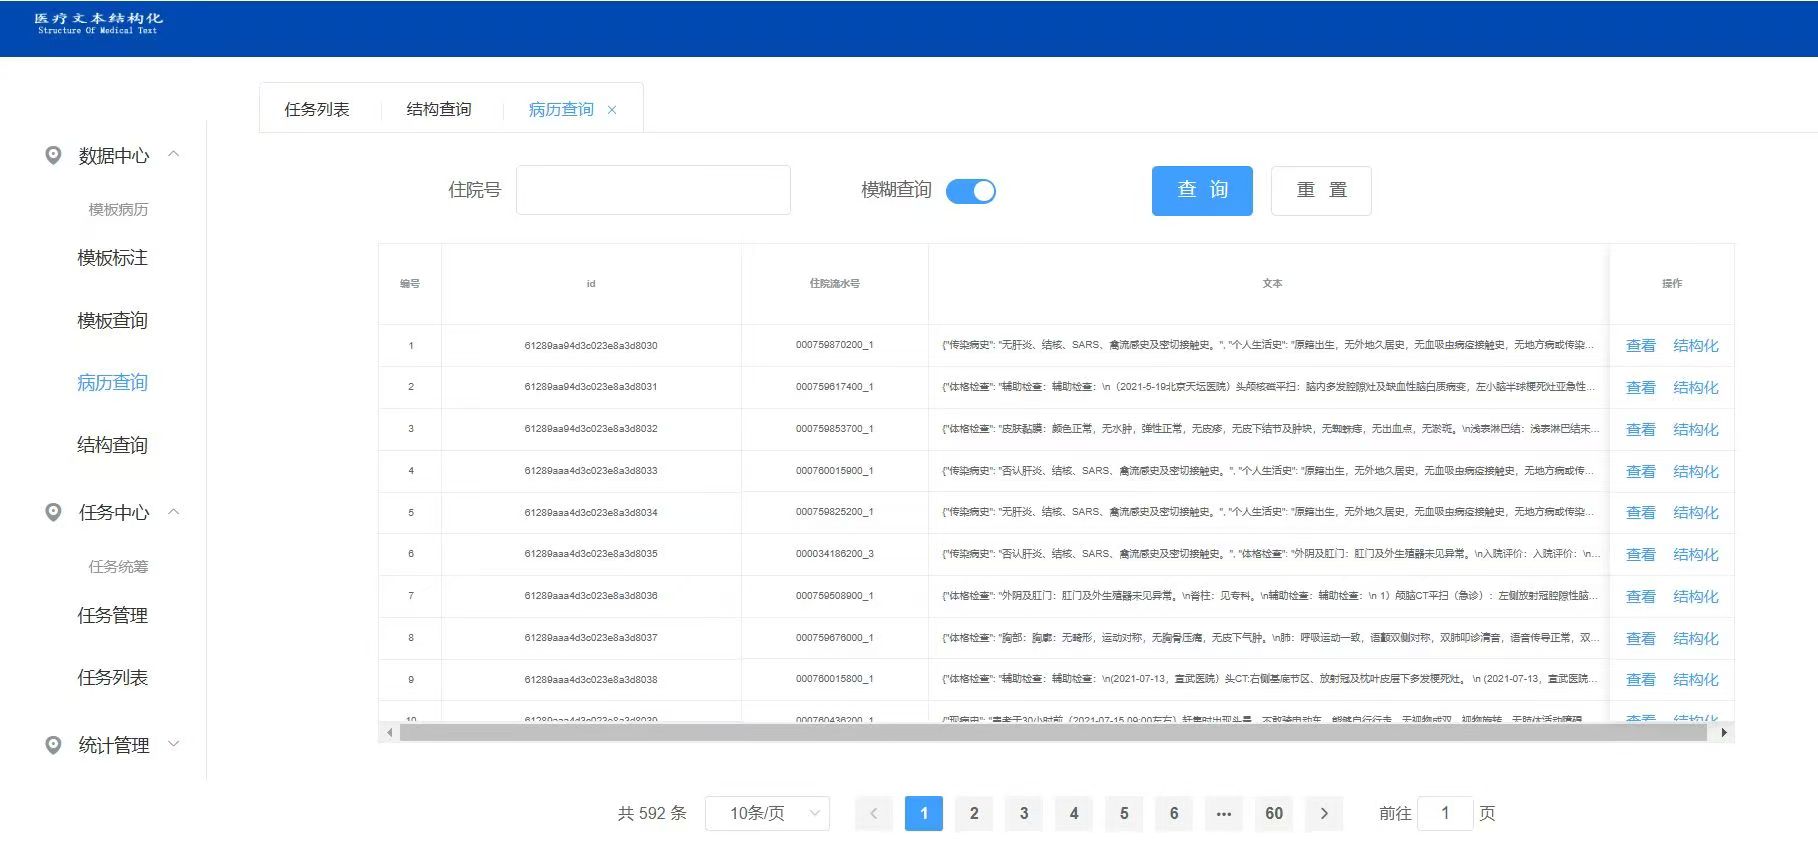
Task: Collapse the 任务中心 sidebar section
Action: pyautogui.click(x=174, y=512)
